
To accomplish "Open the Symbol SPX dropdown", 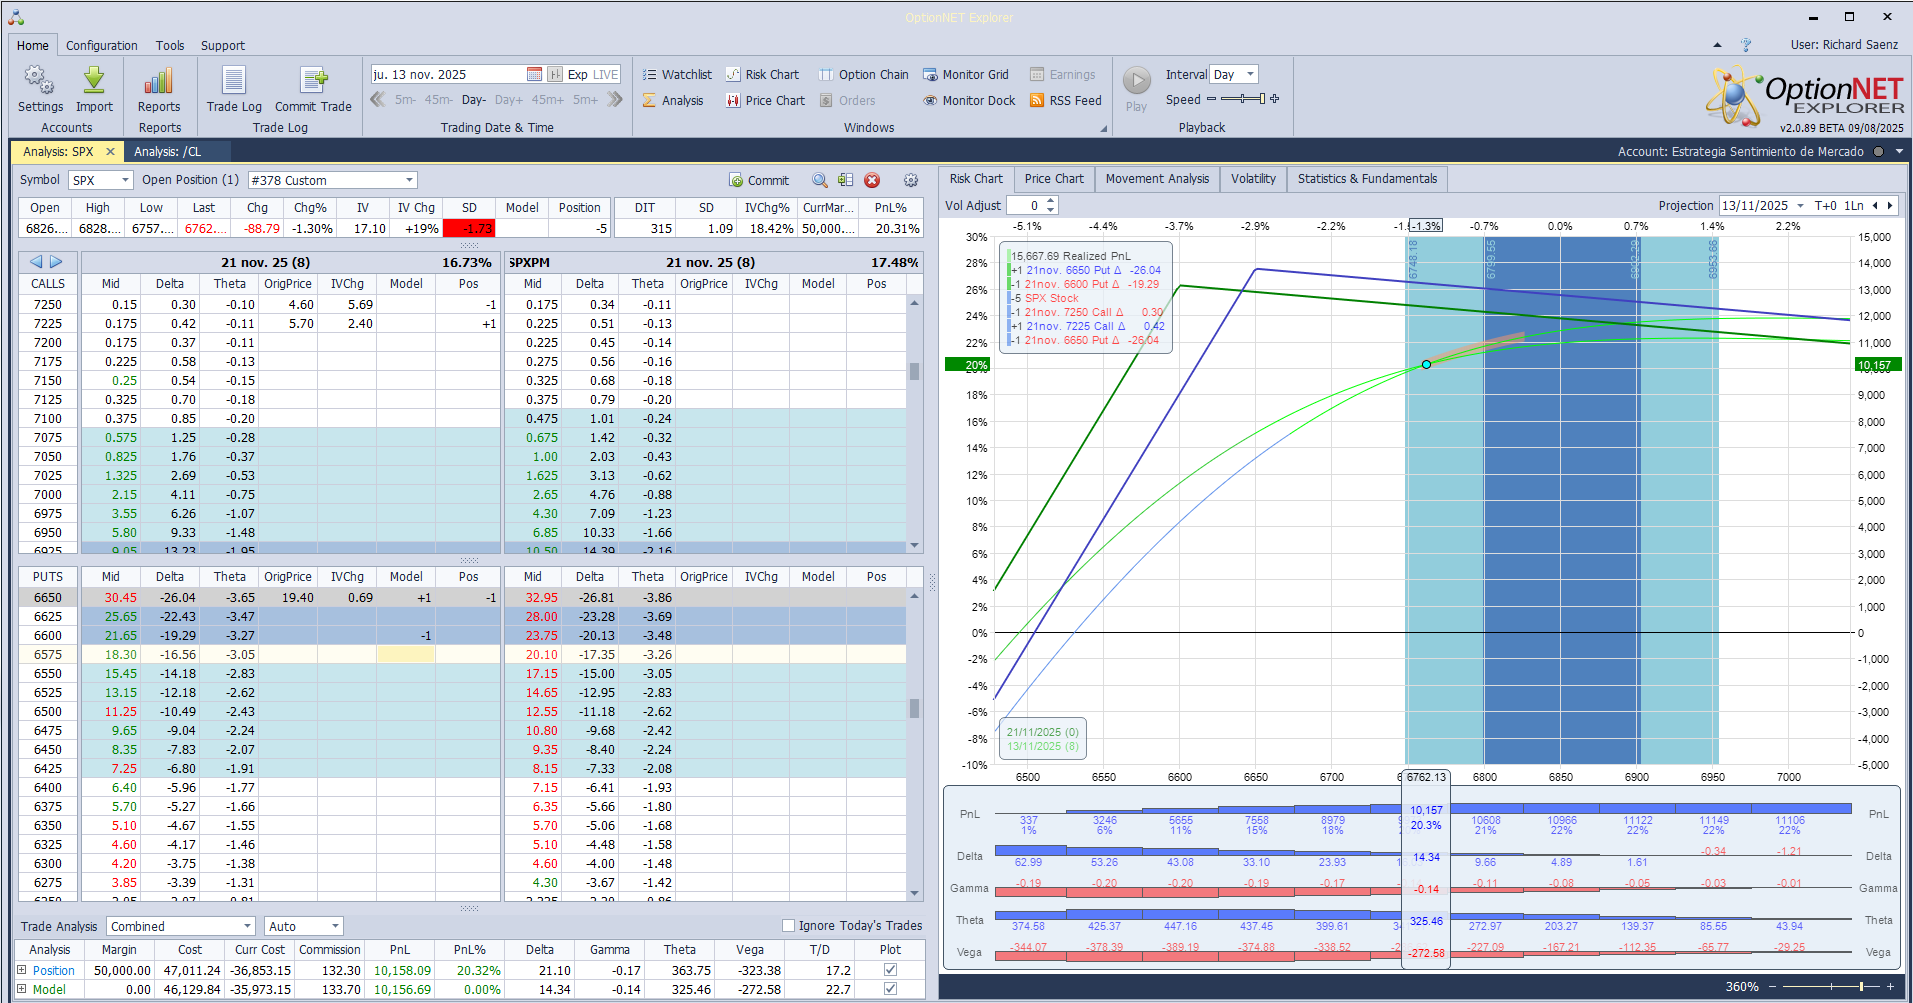I will 125,180.
